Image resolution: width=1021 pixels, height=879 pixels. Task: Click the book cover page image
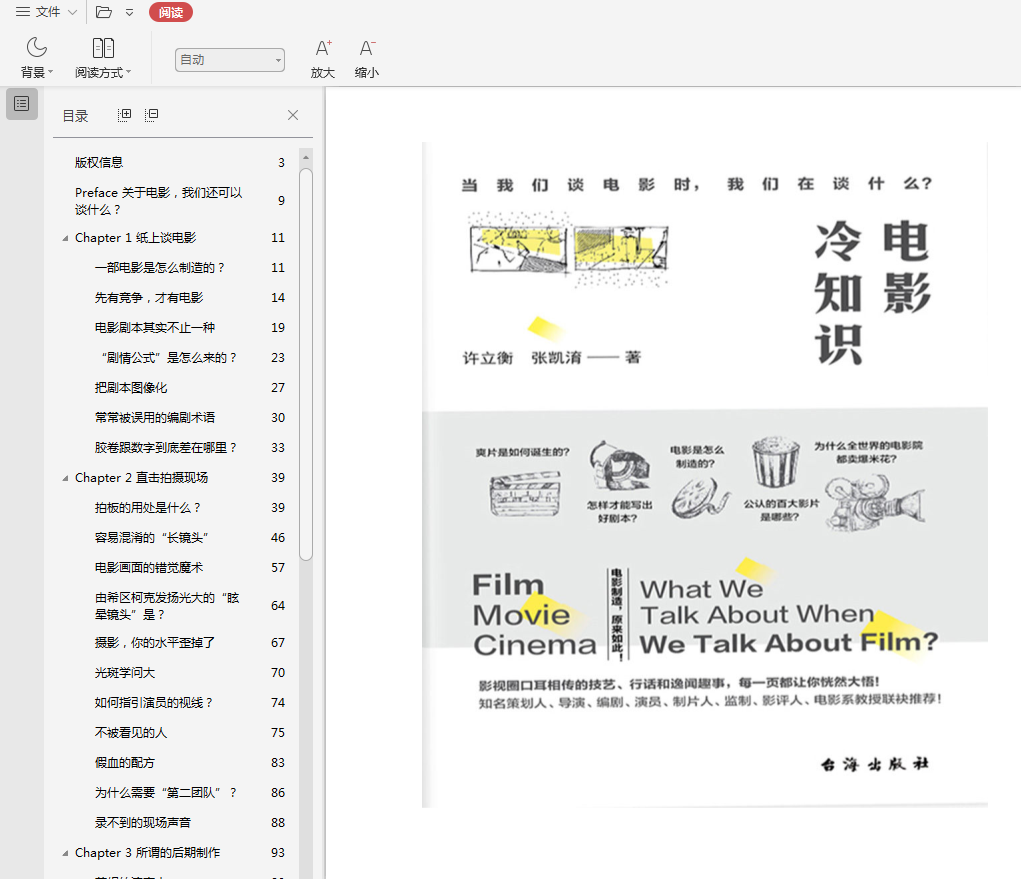point(705,475)
